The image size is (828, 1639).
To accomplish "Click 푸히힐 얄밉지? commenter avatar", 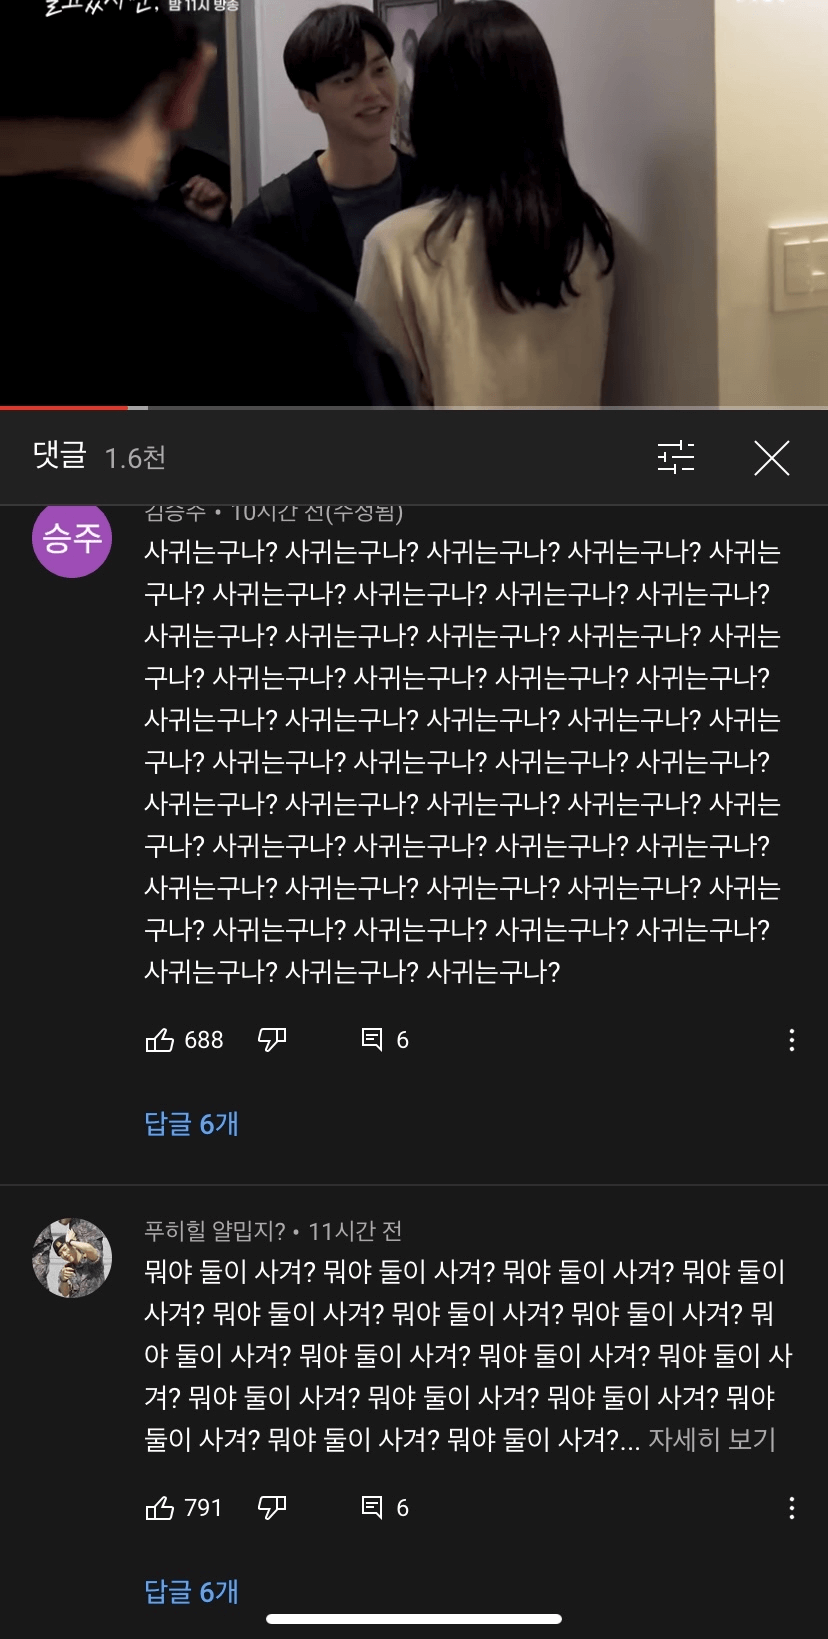I will pos(72,1258).
